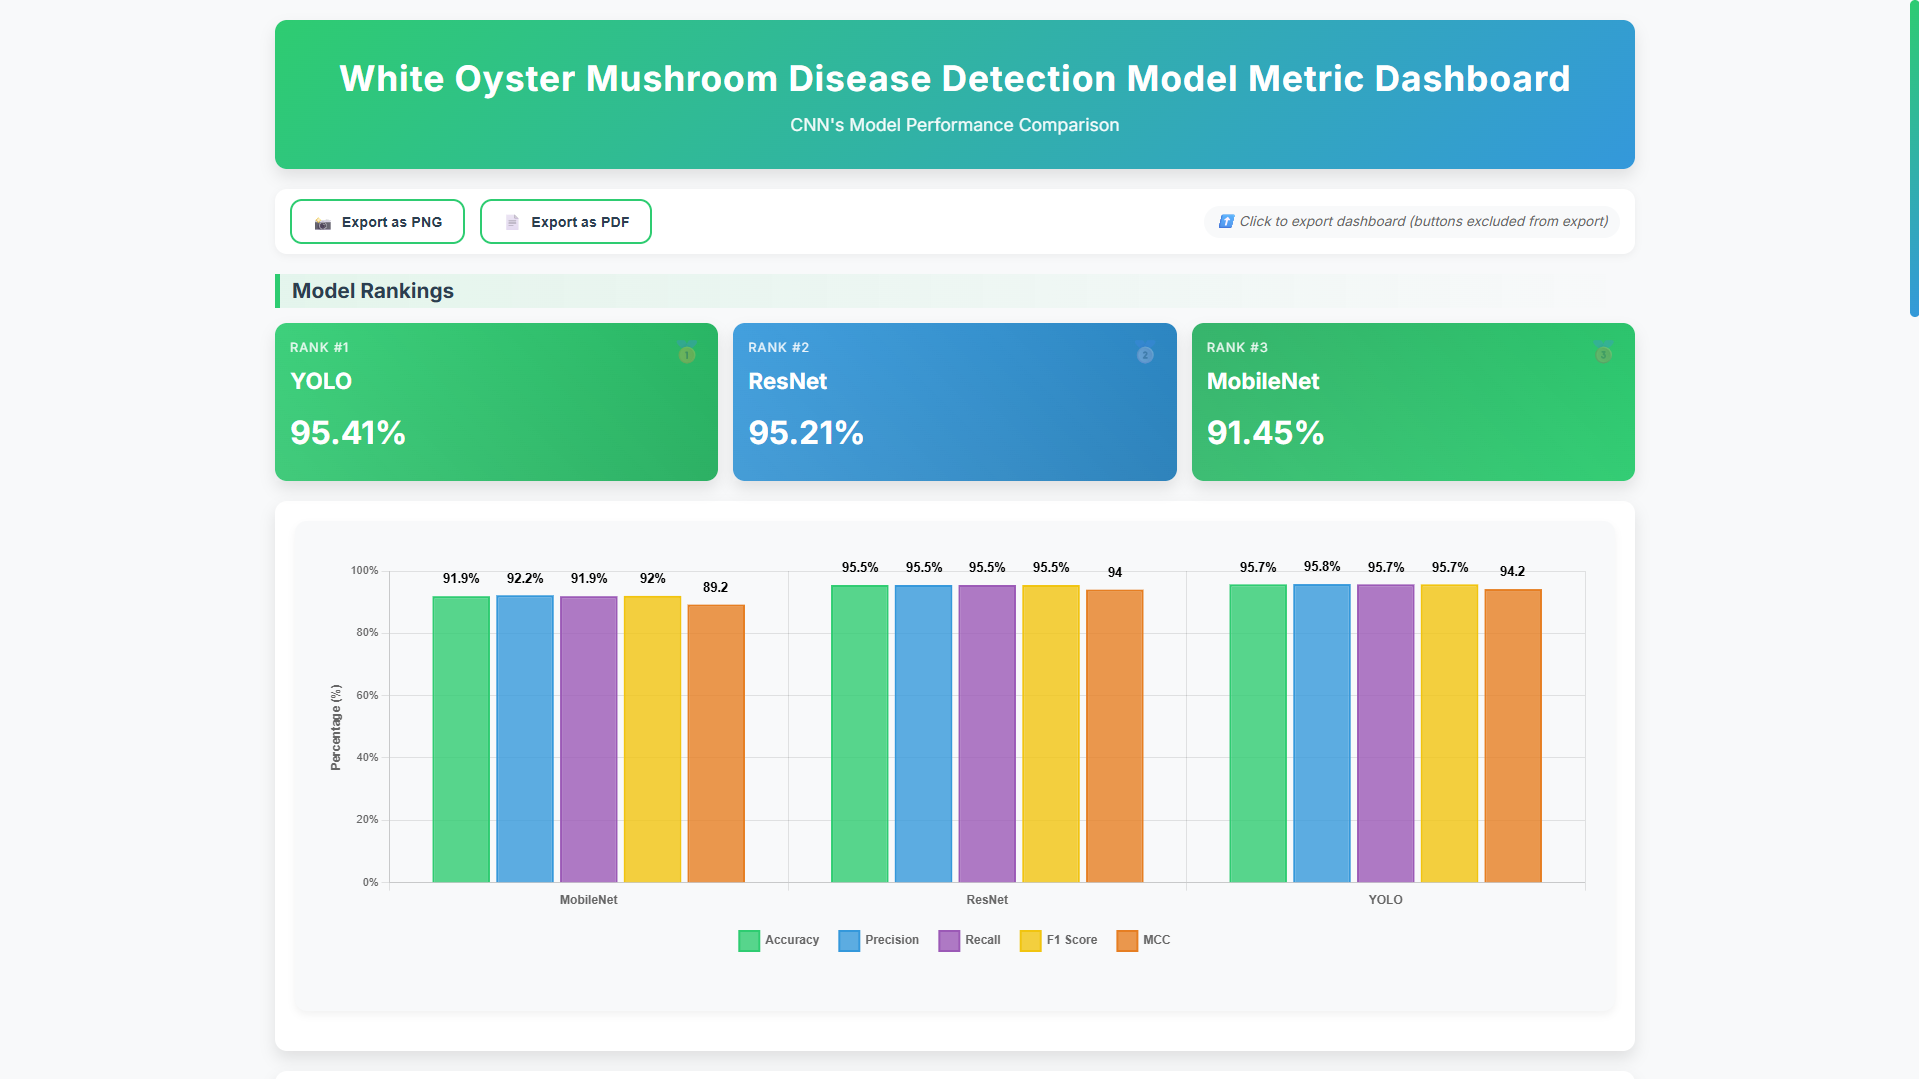Click the Model Rankings section heading
This screenshot has width=1919, height=1079.
tap(373, 291)
